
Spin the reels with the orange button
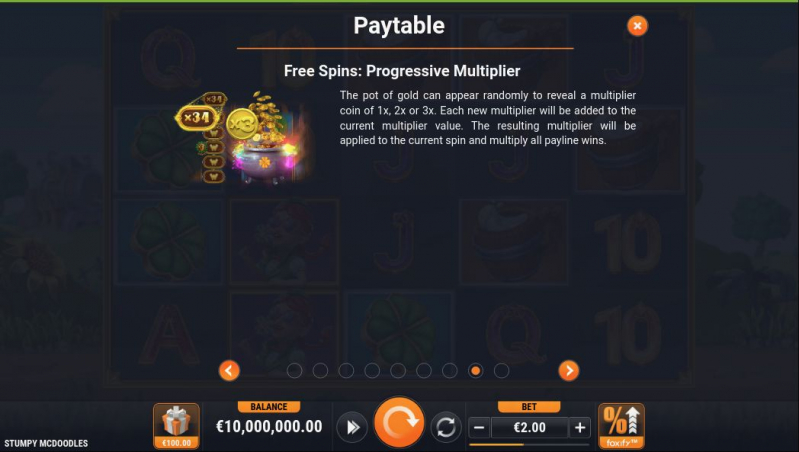click(399, 422)
